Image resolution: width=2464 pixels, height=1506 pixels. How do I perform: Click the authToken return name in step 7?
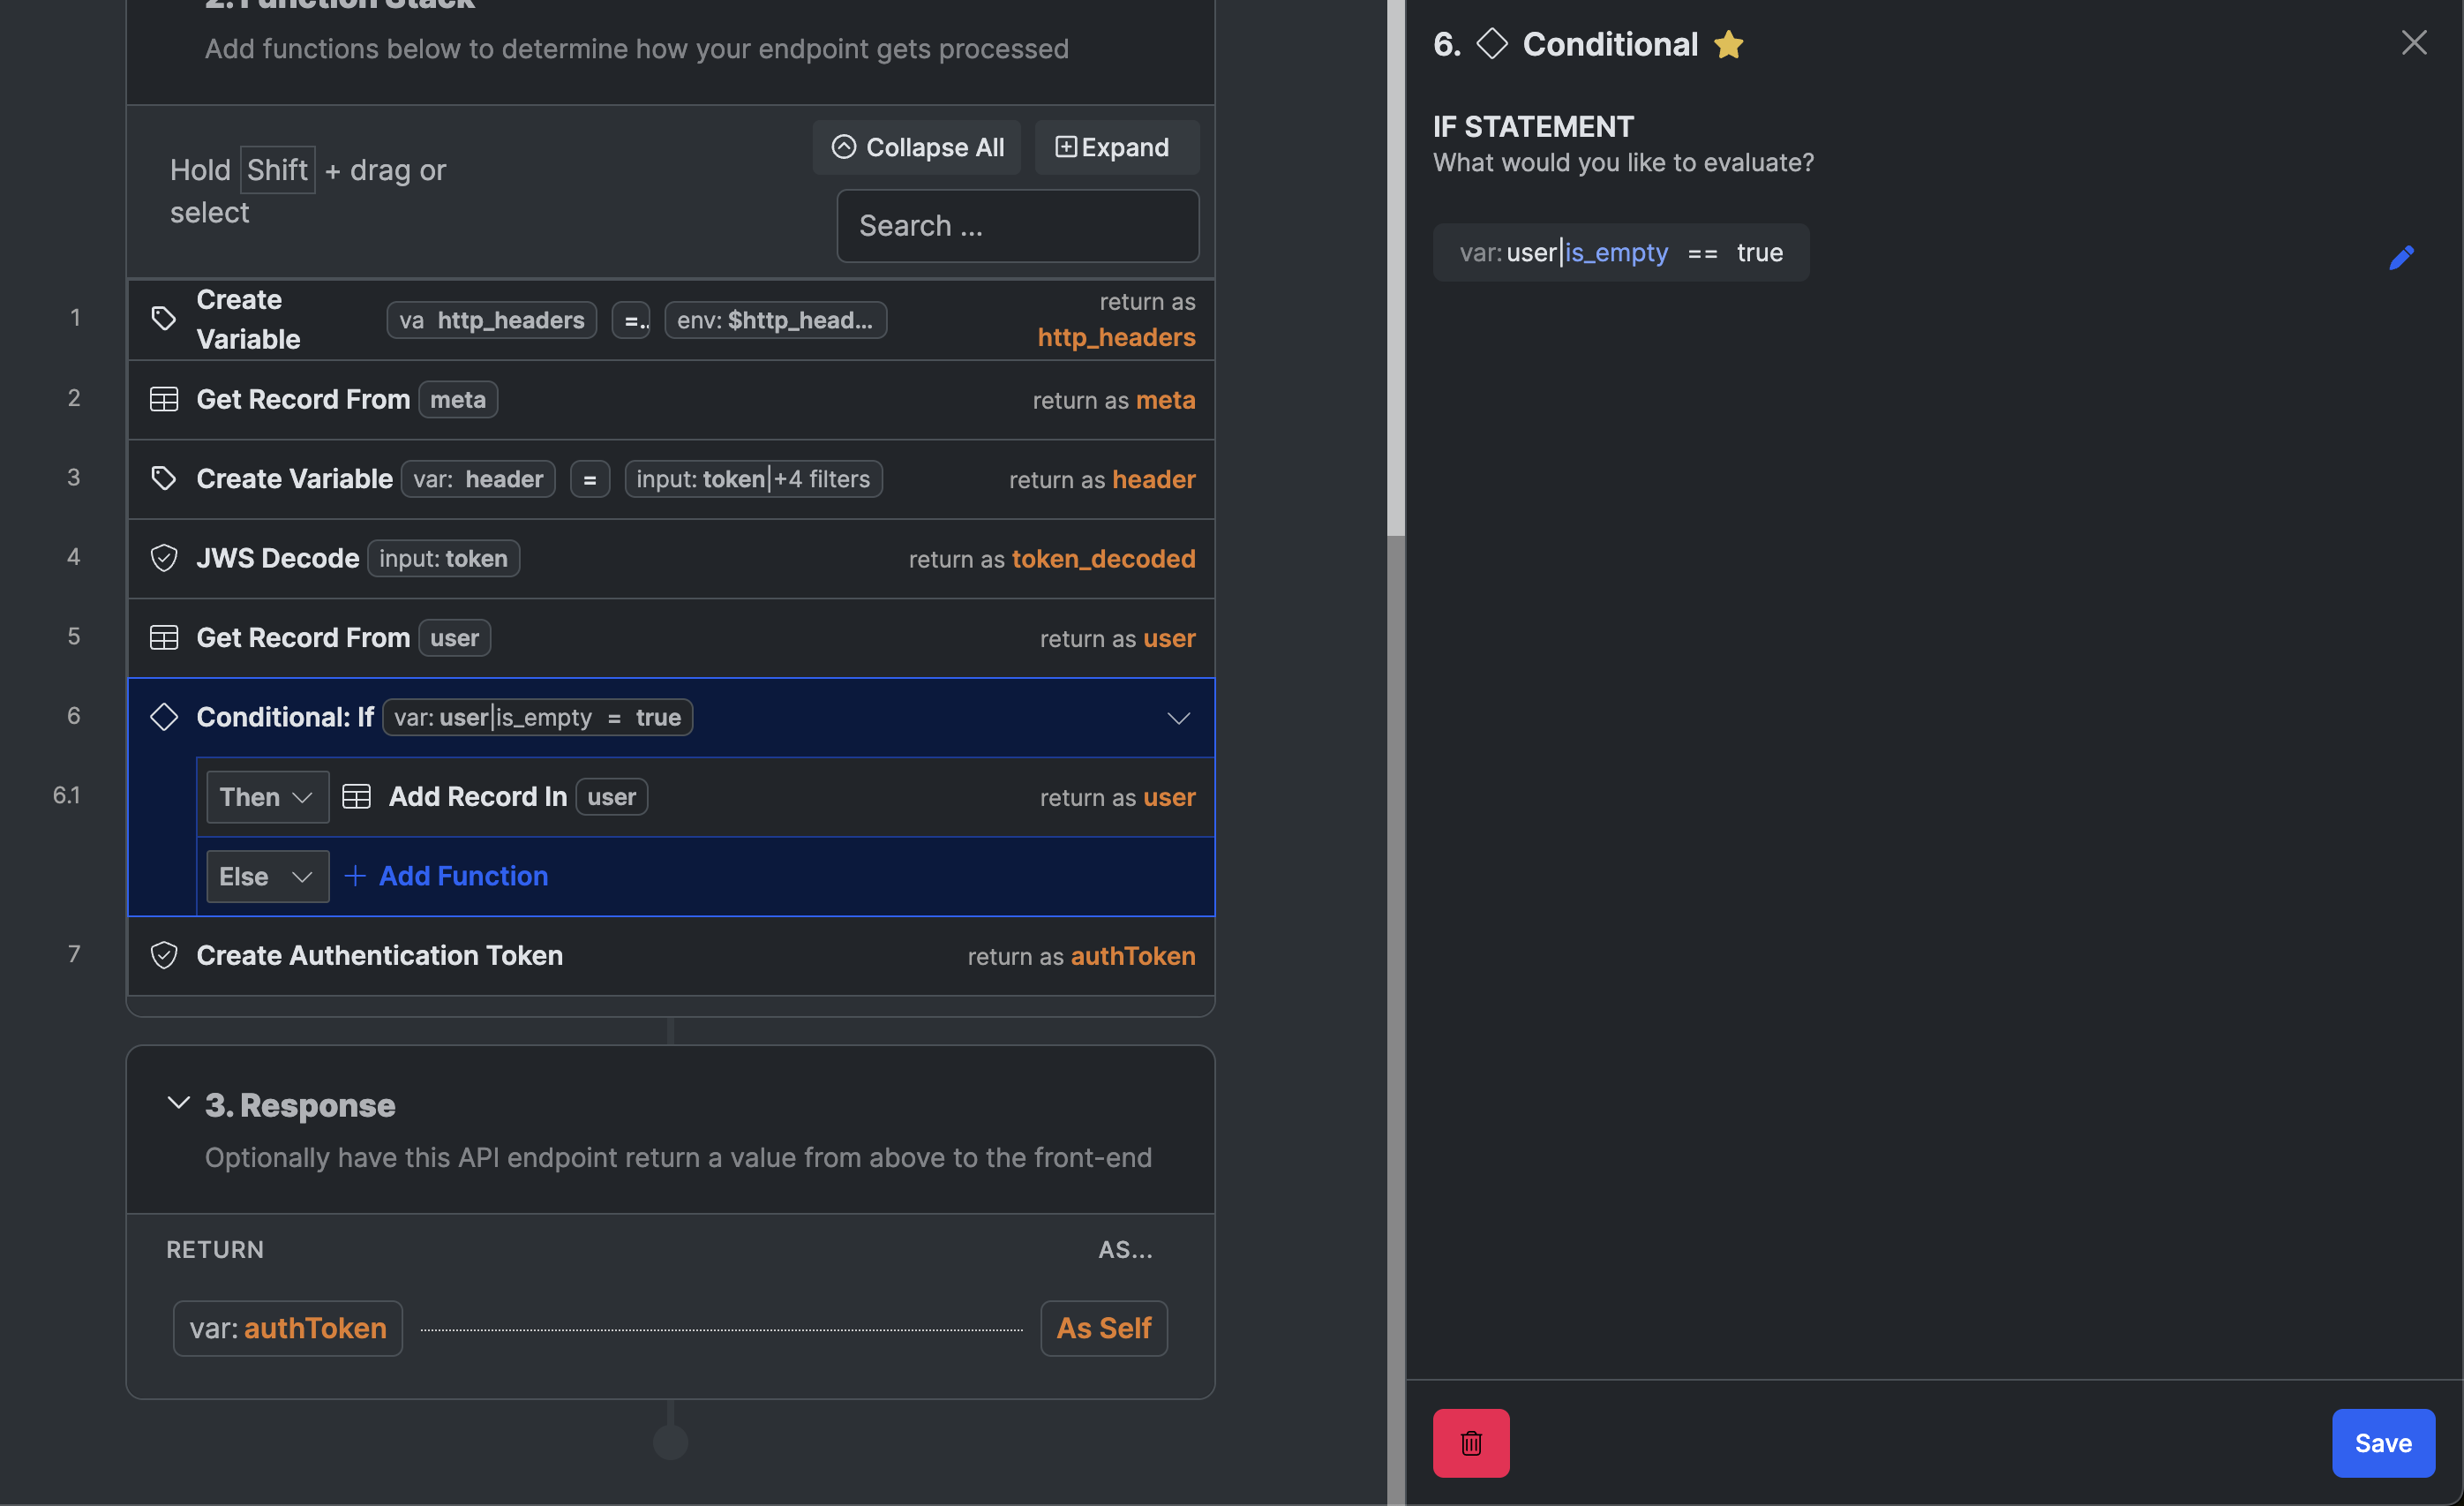1133,956
